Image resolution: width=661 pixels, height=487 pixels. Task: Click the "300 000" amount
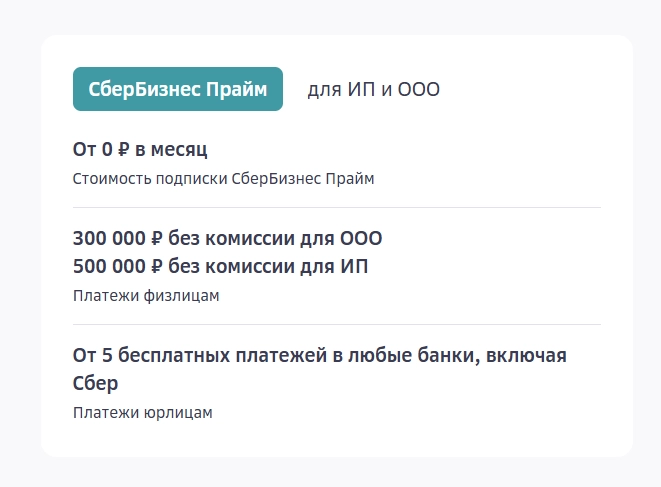[108, 239]
